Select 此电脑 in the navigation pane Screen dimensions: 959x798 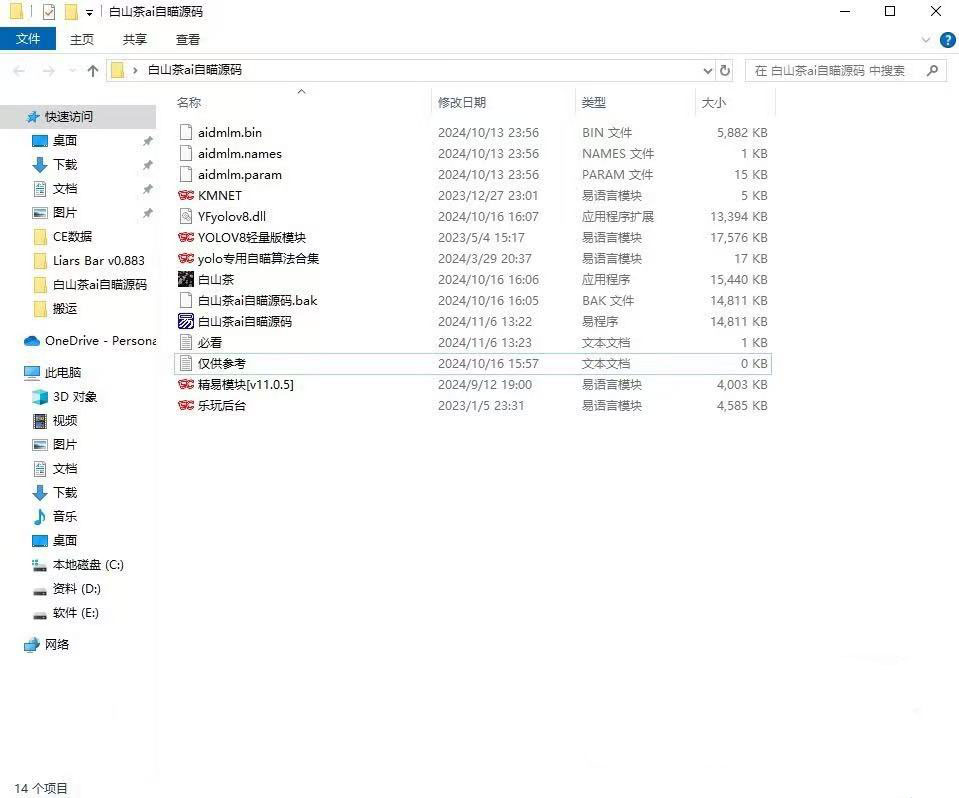point(62,373)
